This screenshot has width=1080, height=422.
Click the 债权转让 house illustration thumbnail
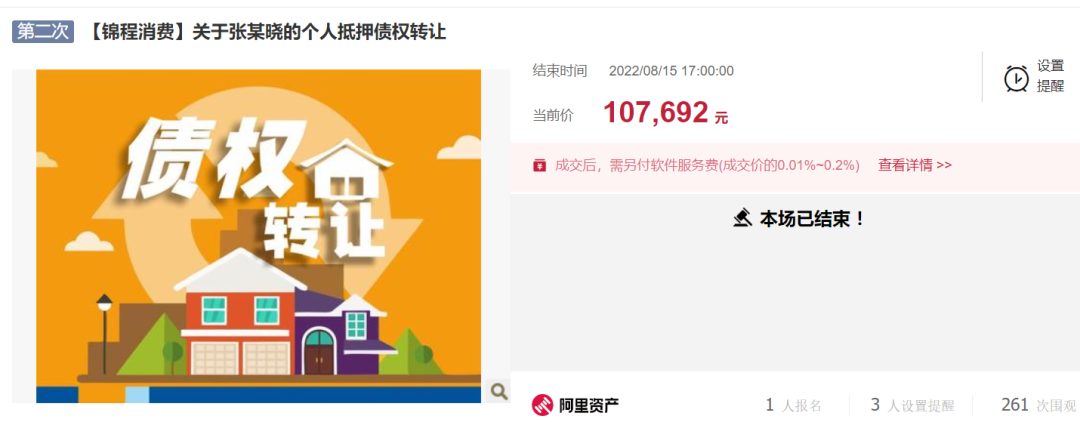(258, 236)
